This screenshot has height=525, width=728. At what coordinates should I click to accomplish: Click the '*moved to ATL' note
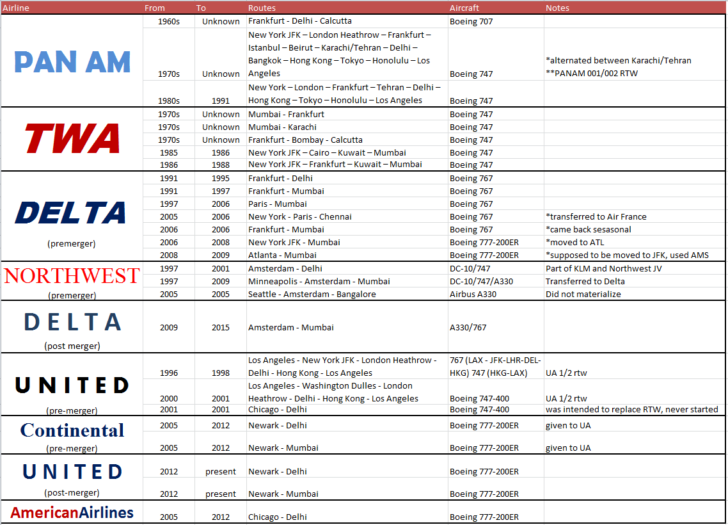pyautogui.click(x=576, y=242)
